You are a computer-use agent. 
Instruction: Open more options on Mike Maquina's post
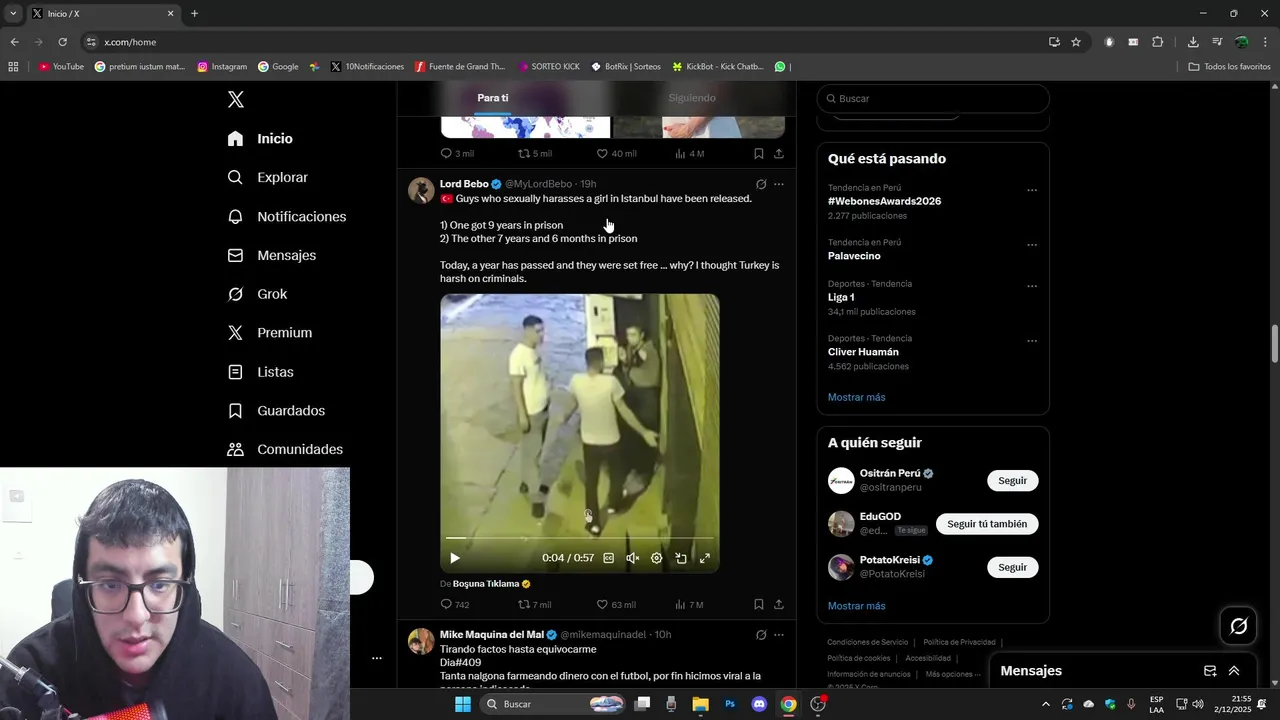click(779, 635)
